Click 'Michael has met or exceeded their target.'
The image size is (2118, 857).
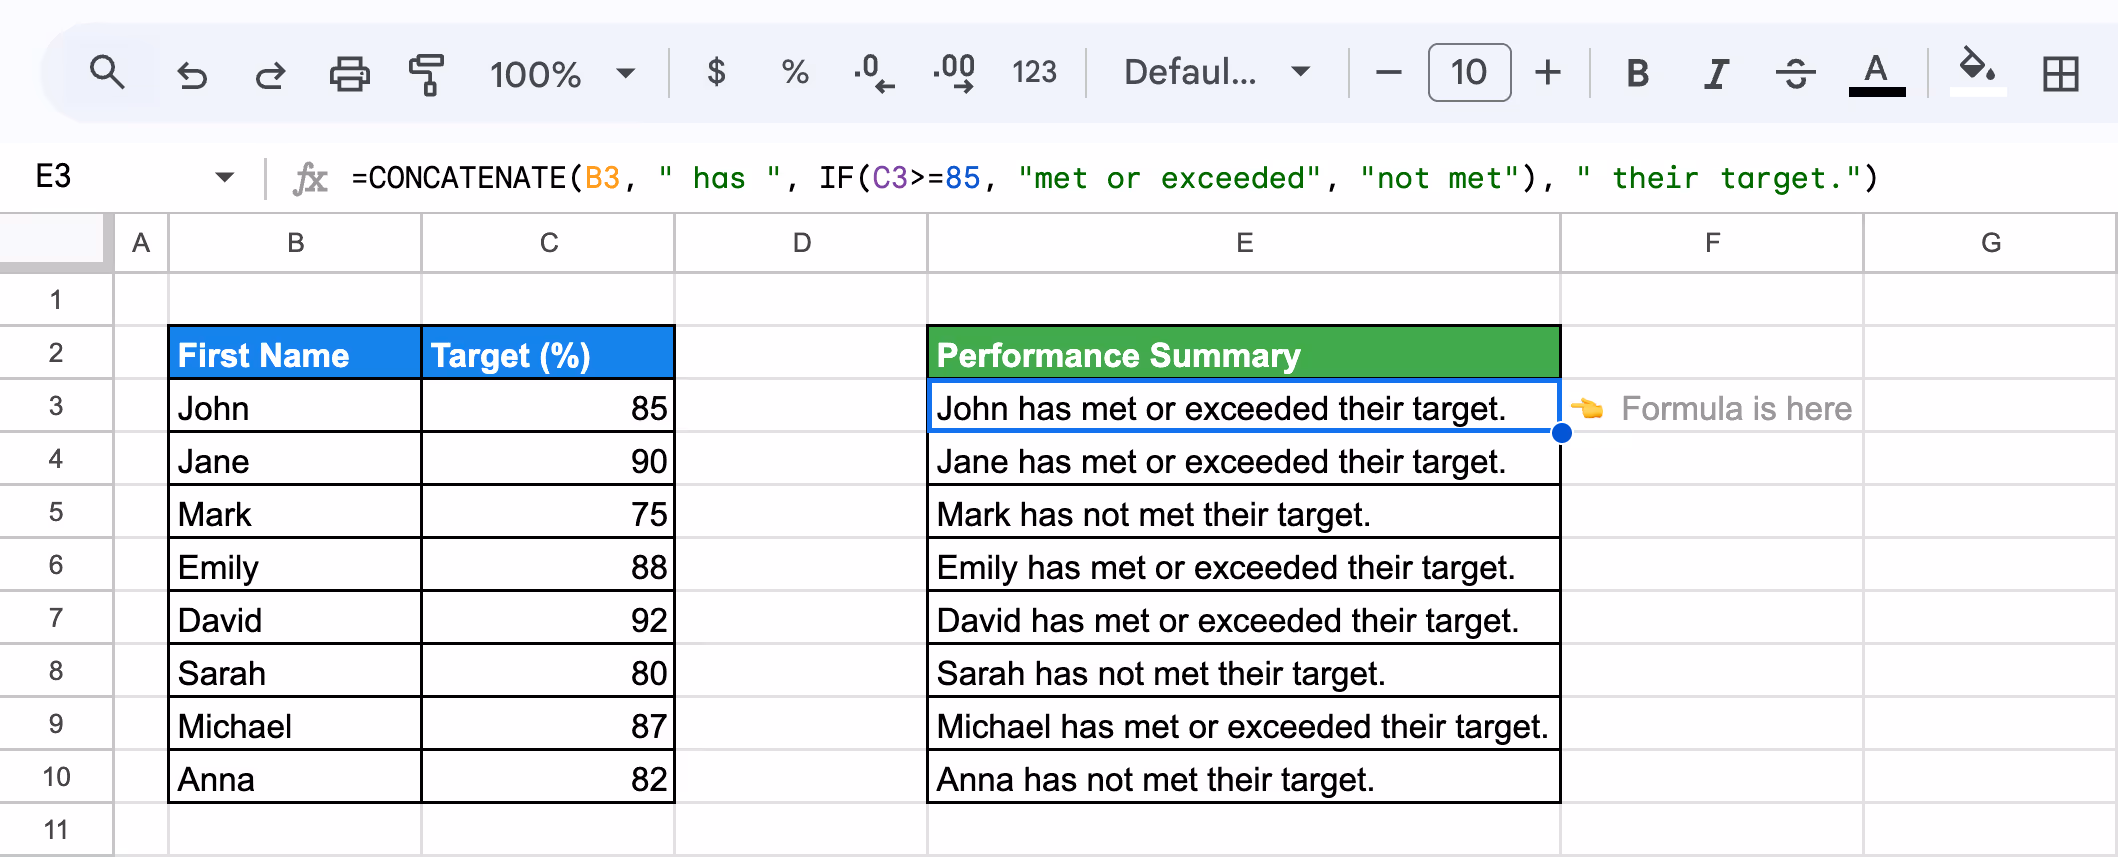pyautogui.click(x=1244, y=724)
